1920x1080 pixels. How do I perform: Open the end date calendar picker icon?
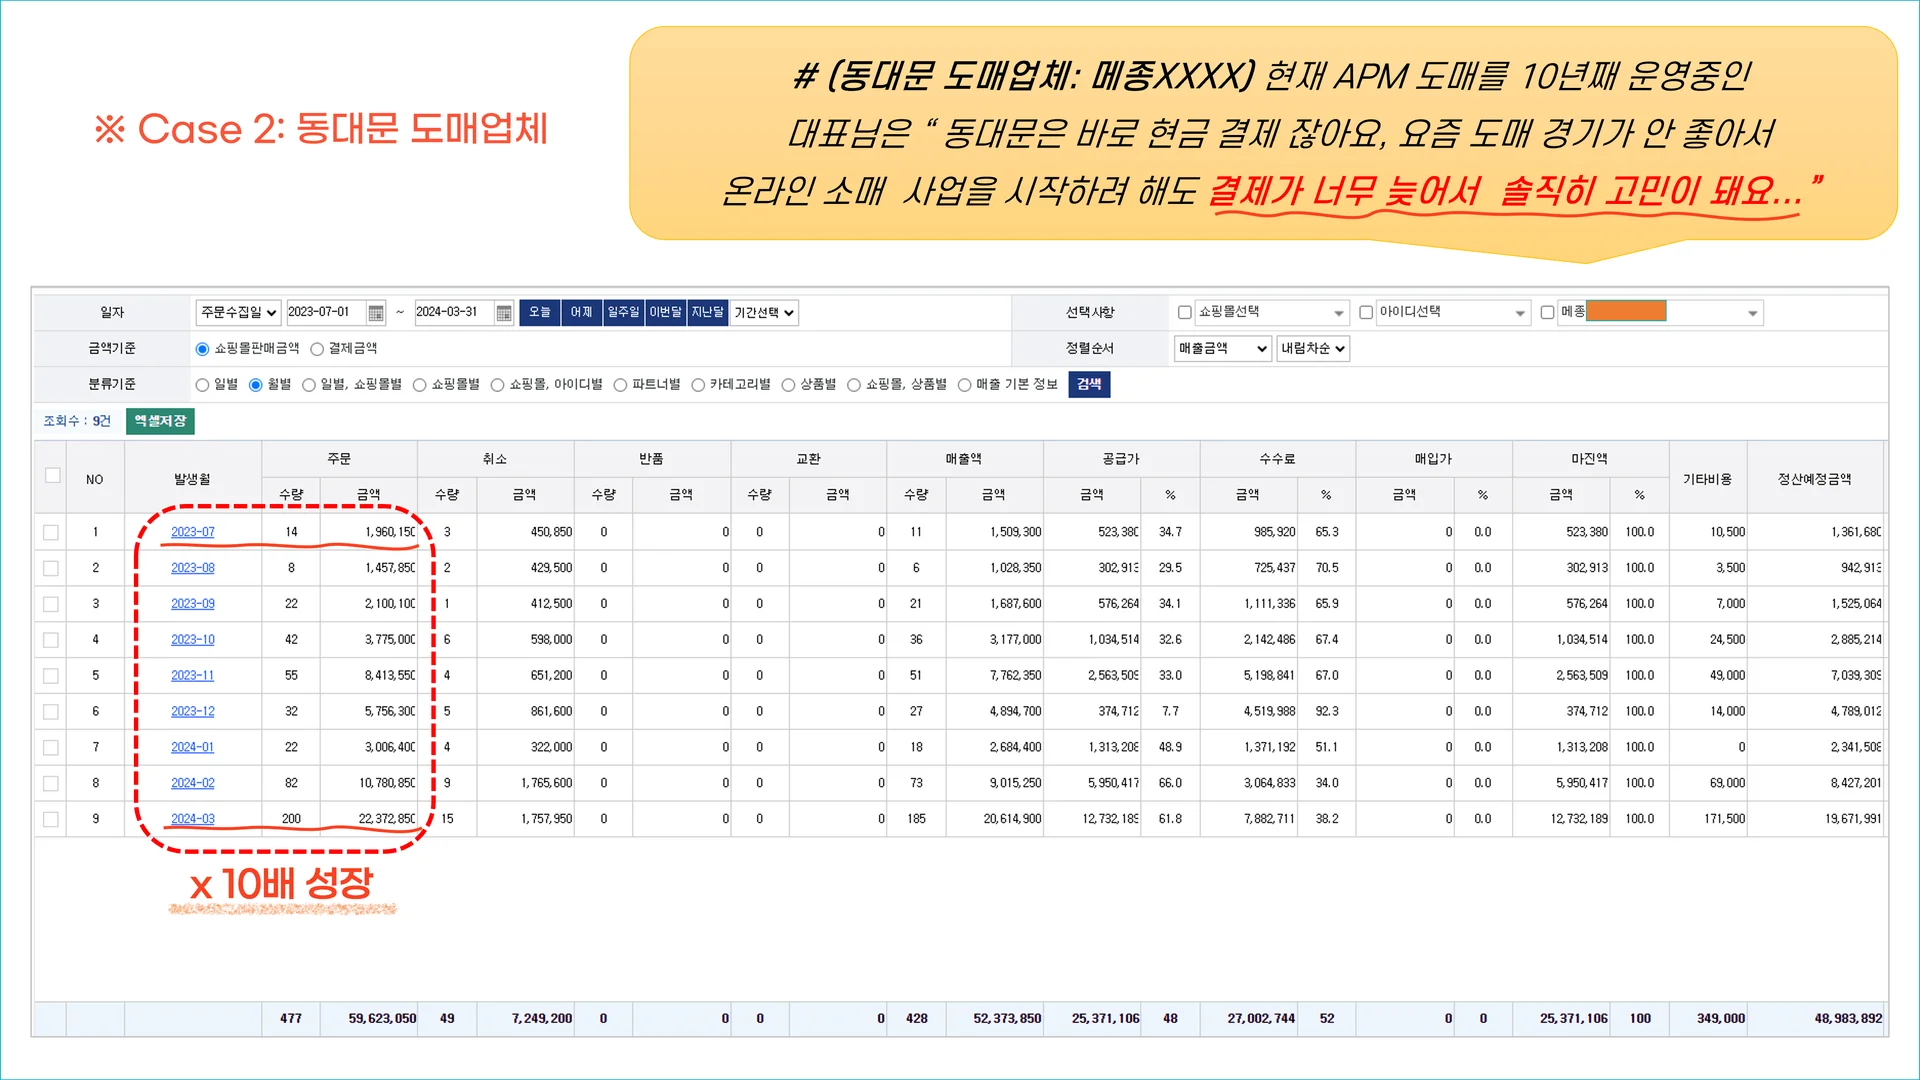coord(503,313)
